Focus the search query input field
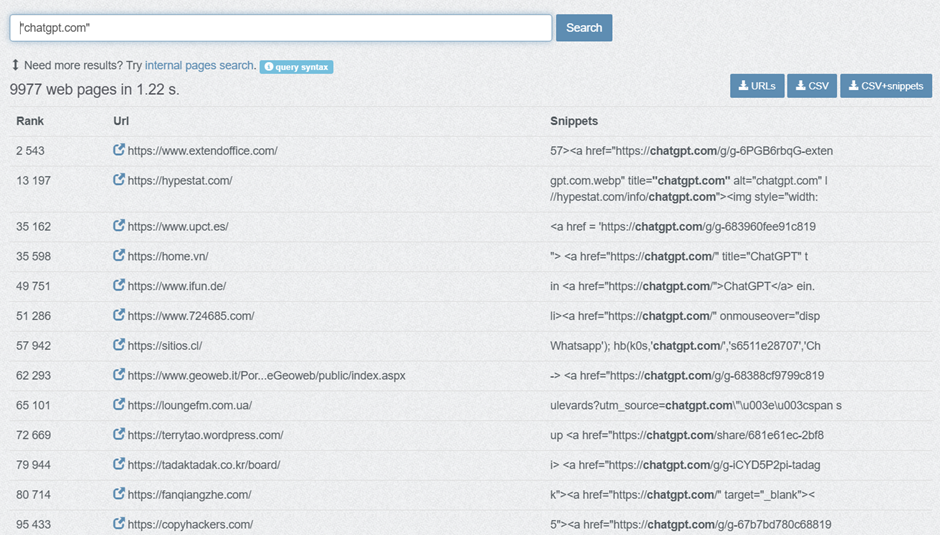This screenshot has height=535, width=940. coord(281,28)
